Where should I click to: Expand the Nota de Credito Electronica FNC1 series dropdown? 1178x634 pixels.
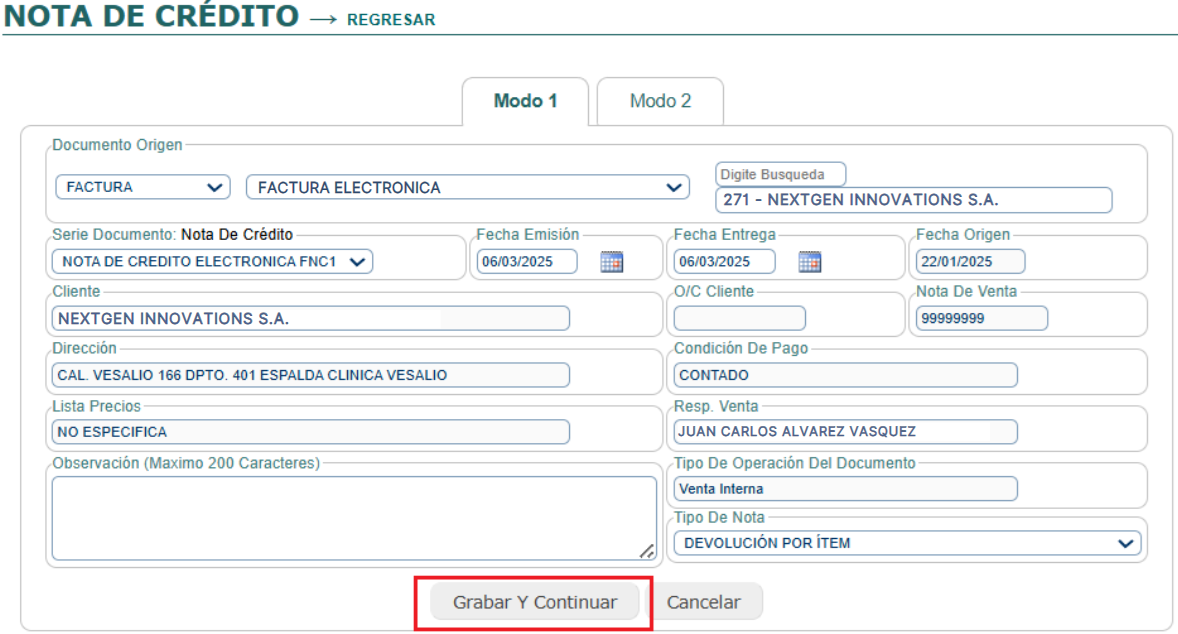click(x=212, y=262)
